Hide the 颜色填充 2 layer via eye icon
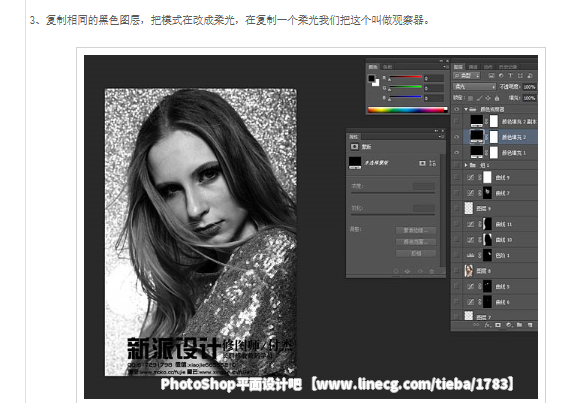 (457, 137)
